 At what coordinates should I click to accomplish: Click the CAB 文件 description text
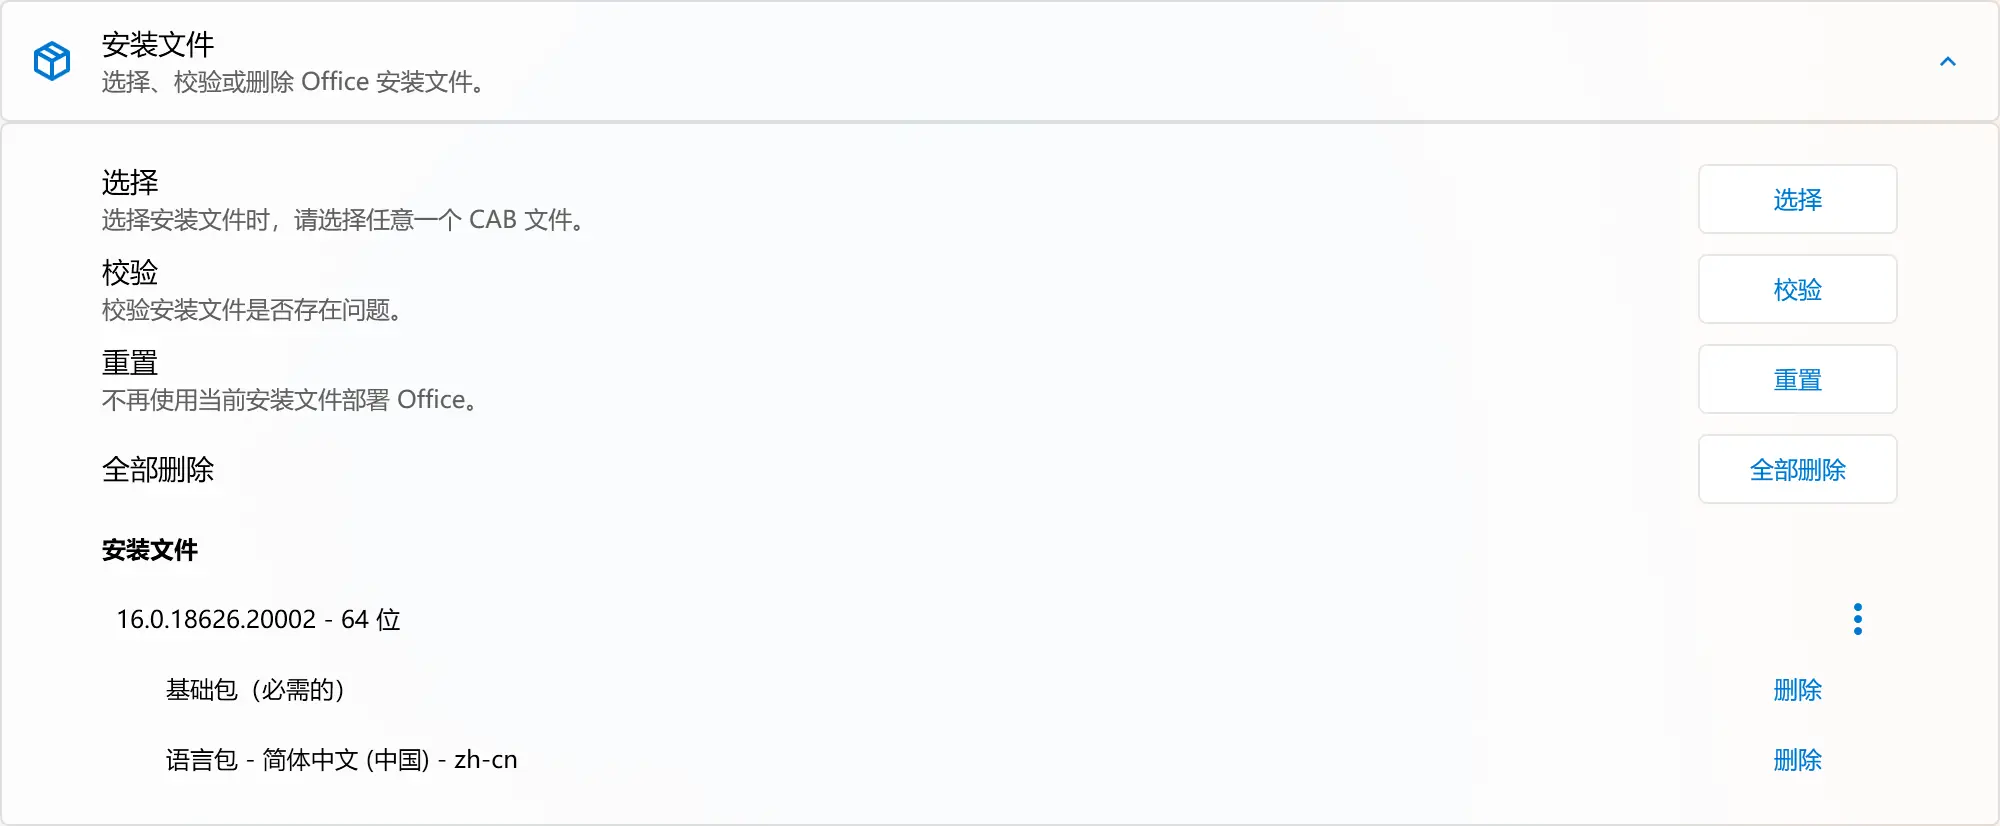343,220
